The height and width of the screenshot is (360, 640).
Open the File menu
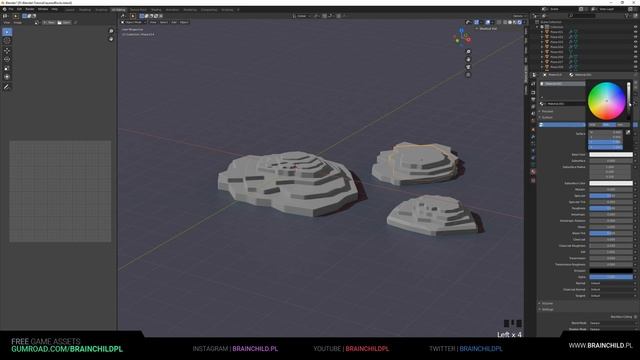click(11, 9)
